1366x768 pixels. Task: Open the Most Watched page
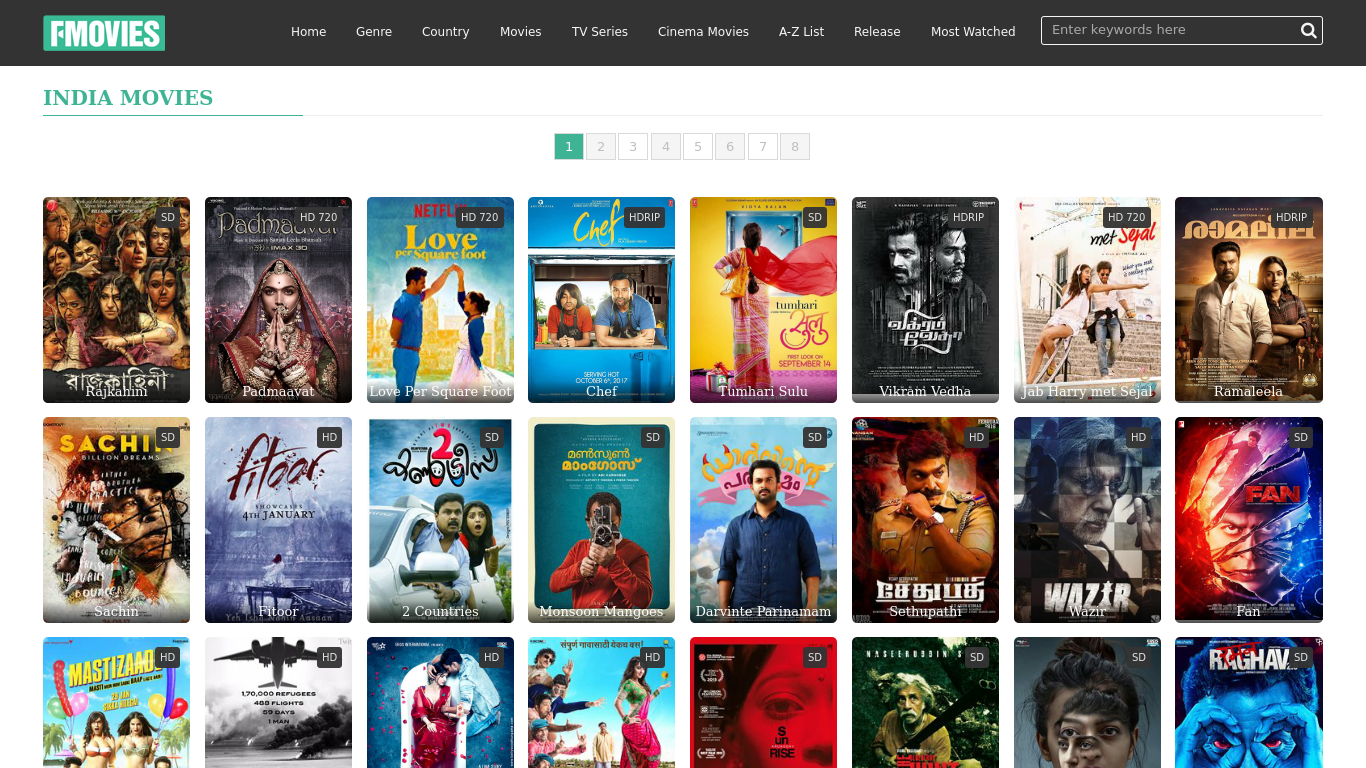coord(973,32)
